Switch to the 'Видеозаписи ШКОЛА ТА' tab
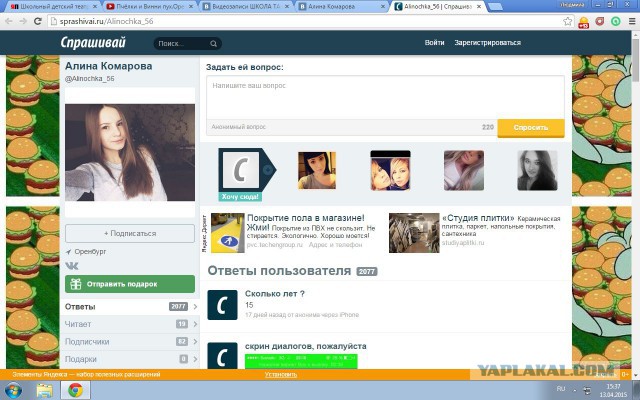 246,7
